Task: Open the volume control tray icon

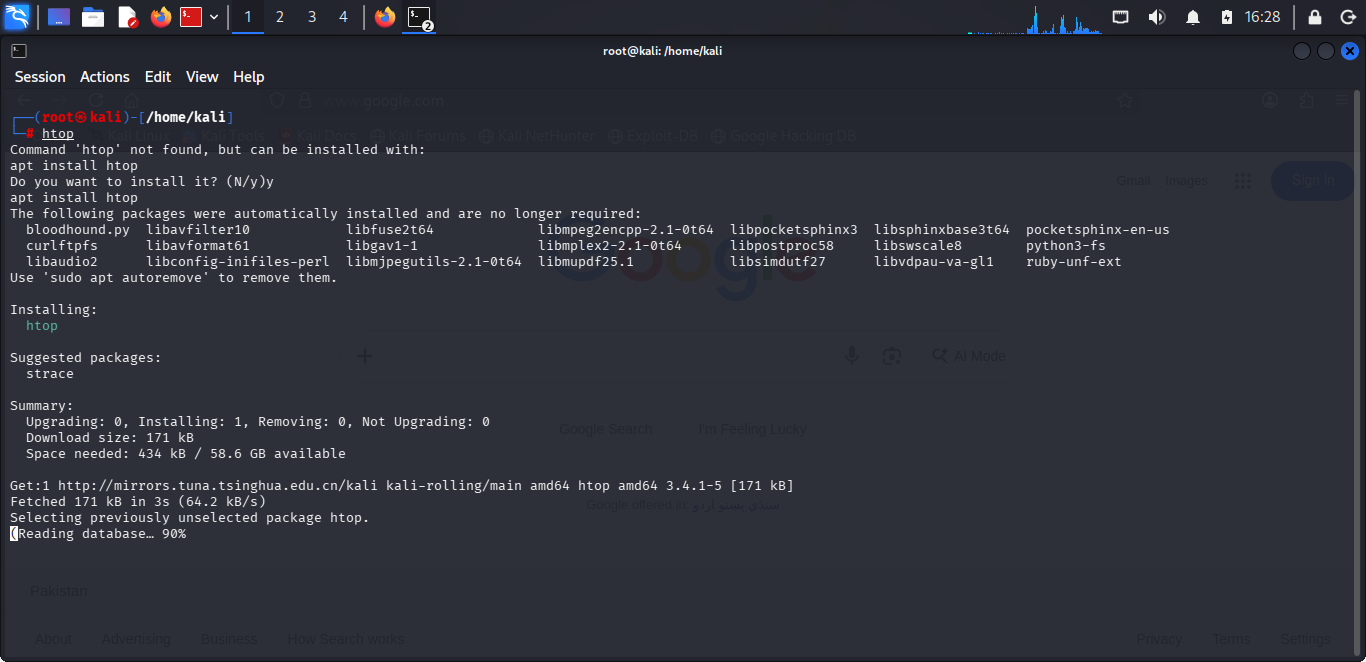Action: (x=1157, y=17)
